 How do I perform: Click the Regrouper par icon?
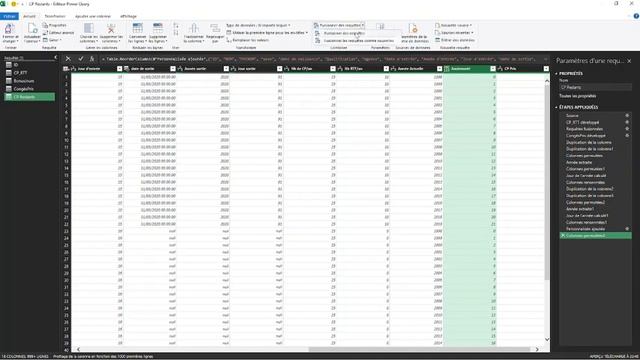click(x=215, y=28)
